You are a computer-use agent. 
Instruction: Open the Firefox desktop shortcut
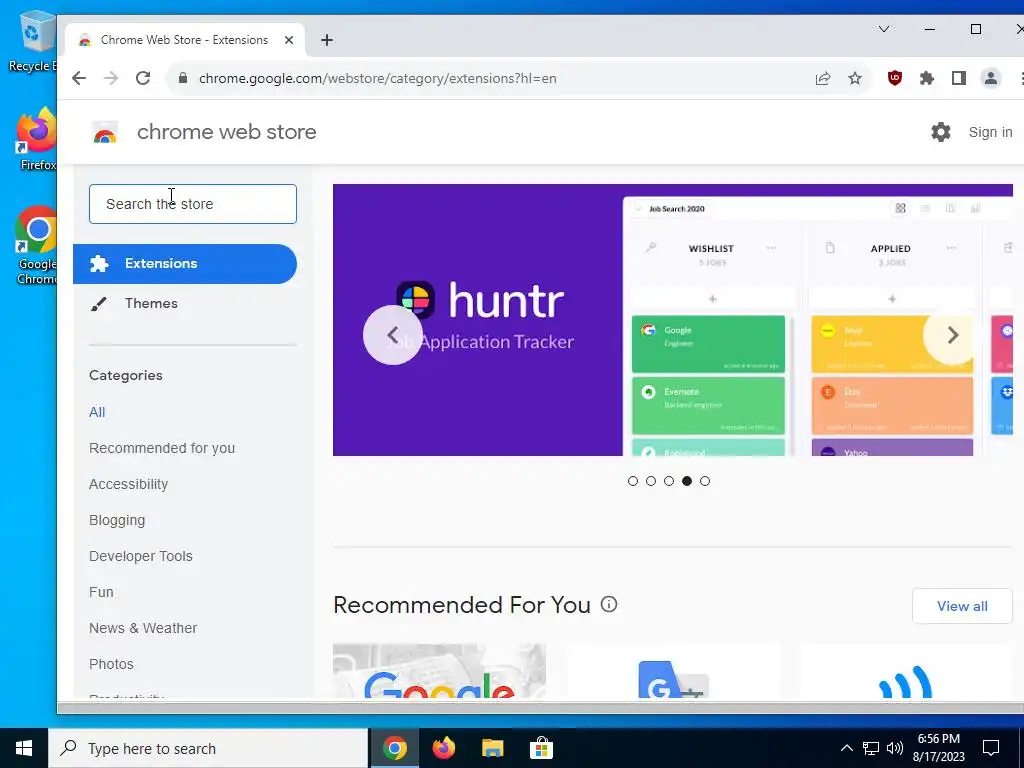tap(36, 139)
